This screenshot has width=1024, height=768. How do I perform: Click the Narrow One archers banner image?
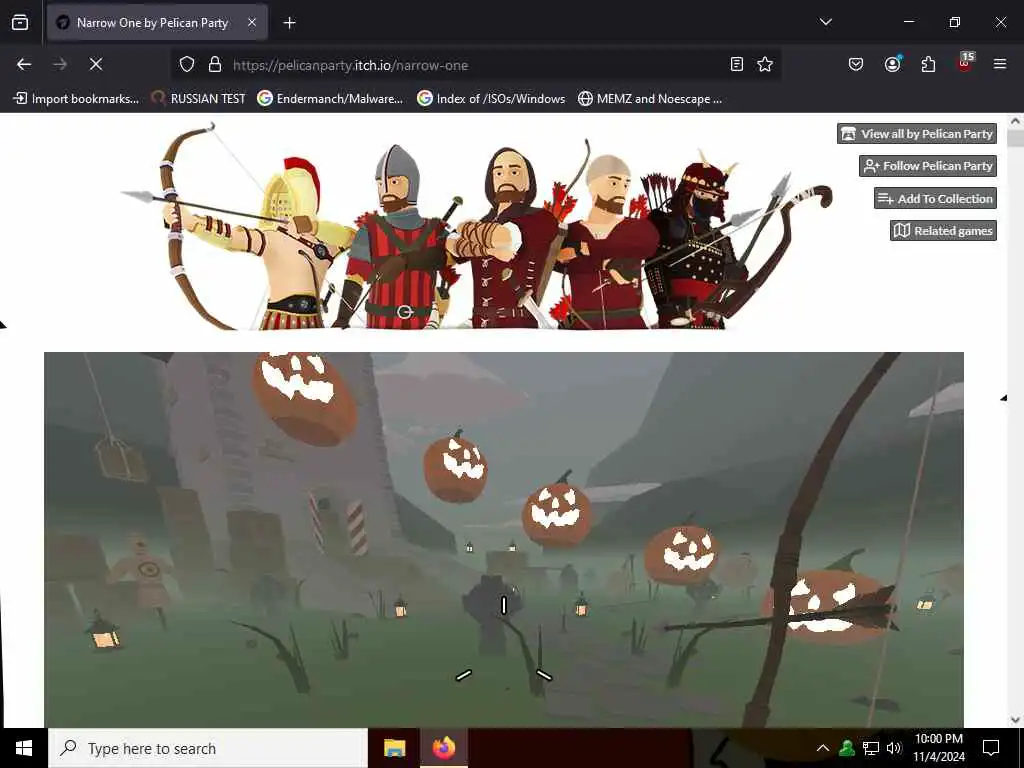pos(477,225)
